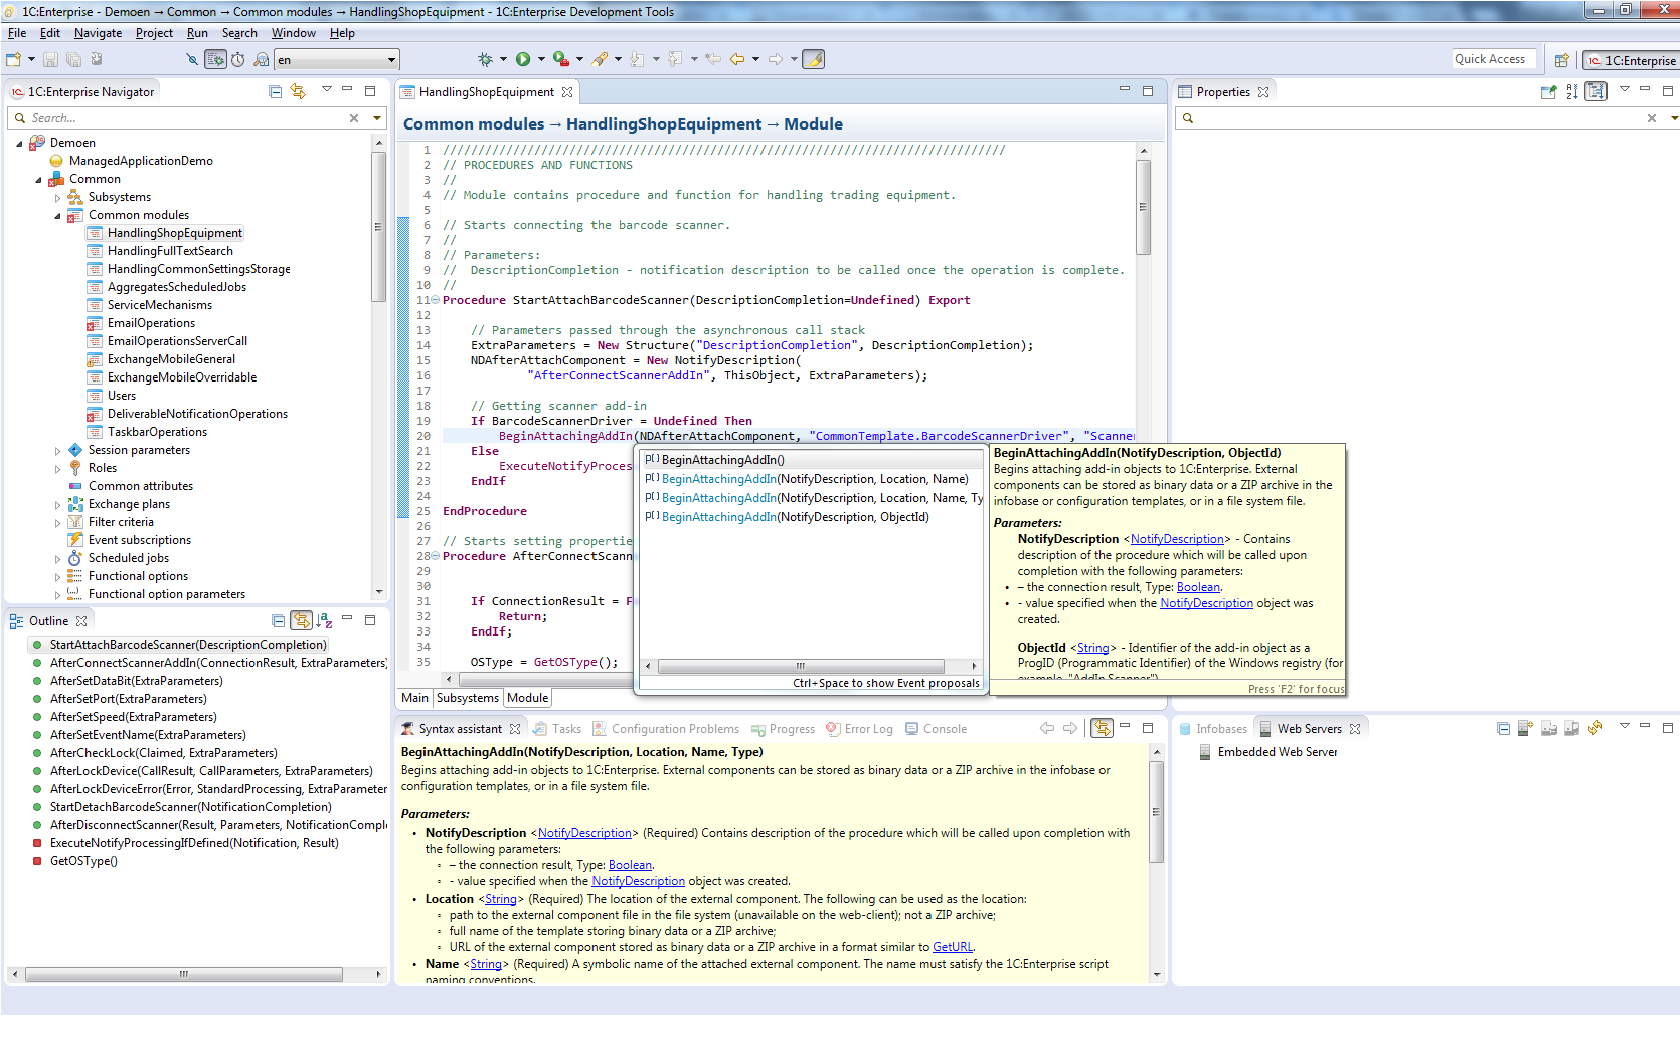Expand the Scheduled jobs tree node
The image size is (1680, 1050).
coord(57,558)
